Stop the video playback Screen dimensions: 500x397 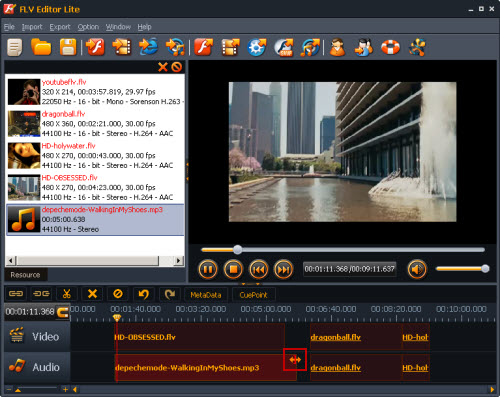[x=233, y=269]
